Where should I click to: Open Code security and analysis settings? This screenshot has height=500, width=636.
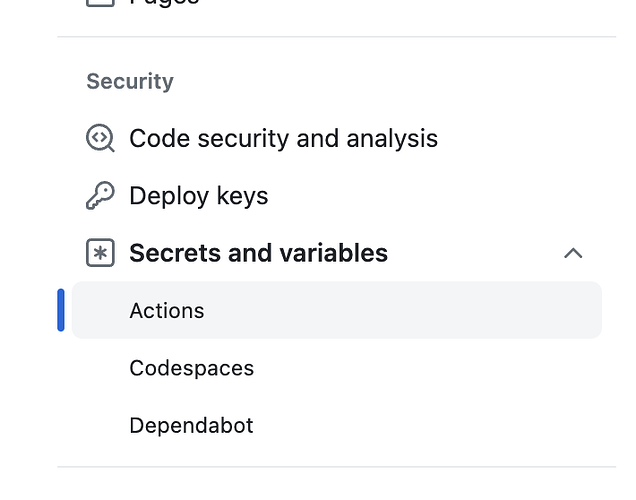[x=283, y=138]
